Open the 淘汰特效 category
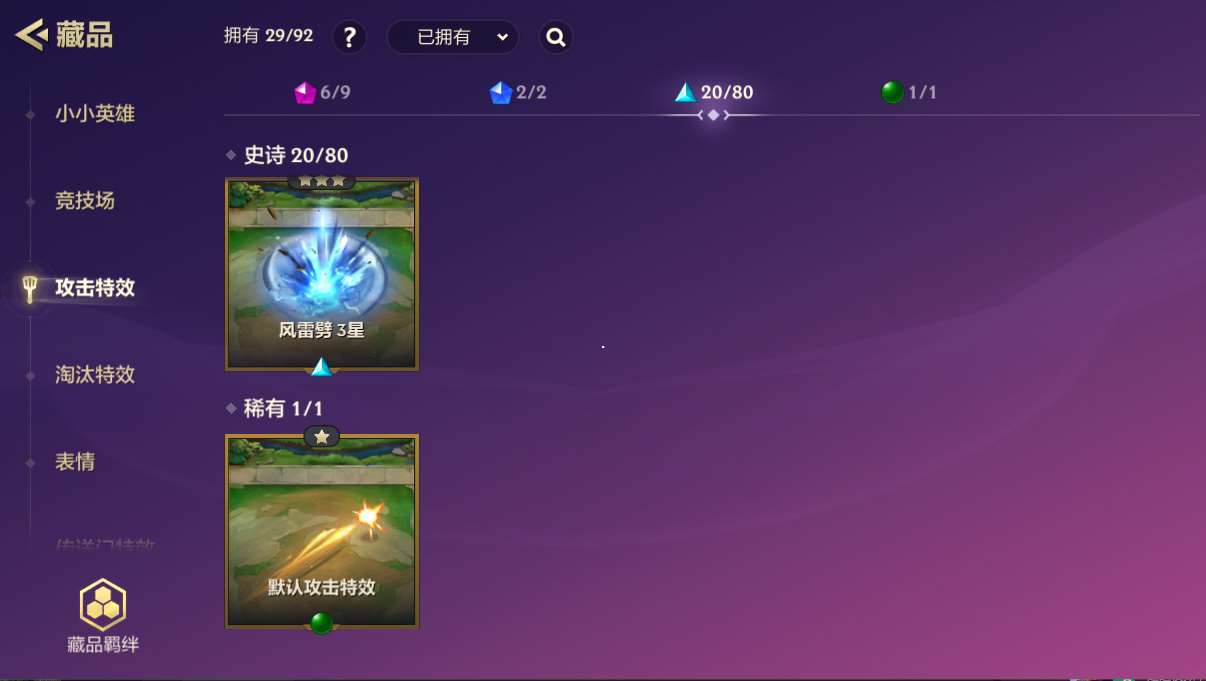This screenshot has height=681, width=1206. [94, 375]
